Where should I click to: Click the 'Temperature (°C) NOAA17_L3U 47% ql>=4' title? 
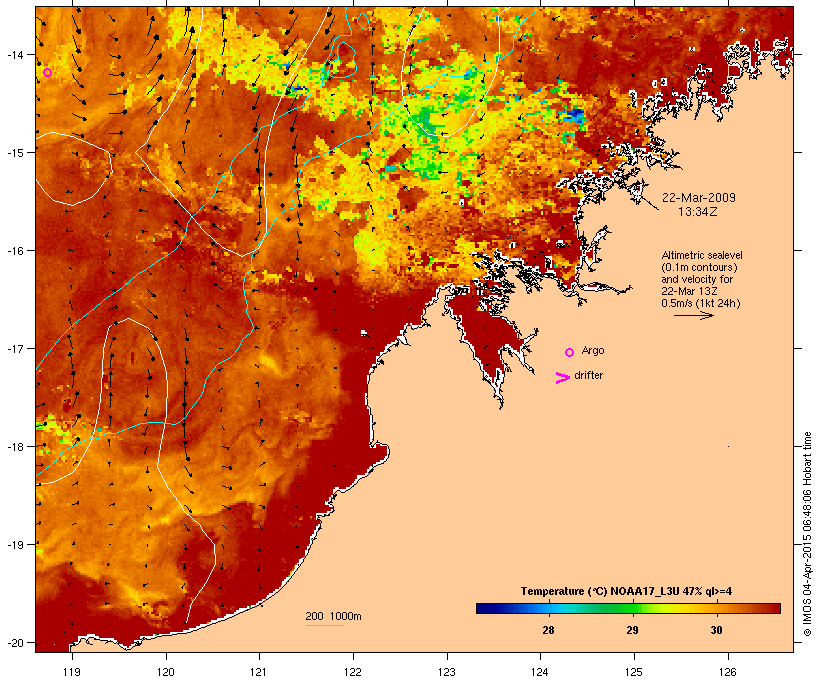626,591
